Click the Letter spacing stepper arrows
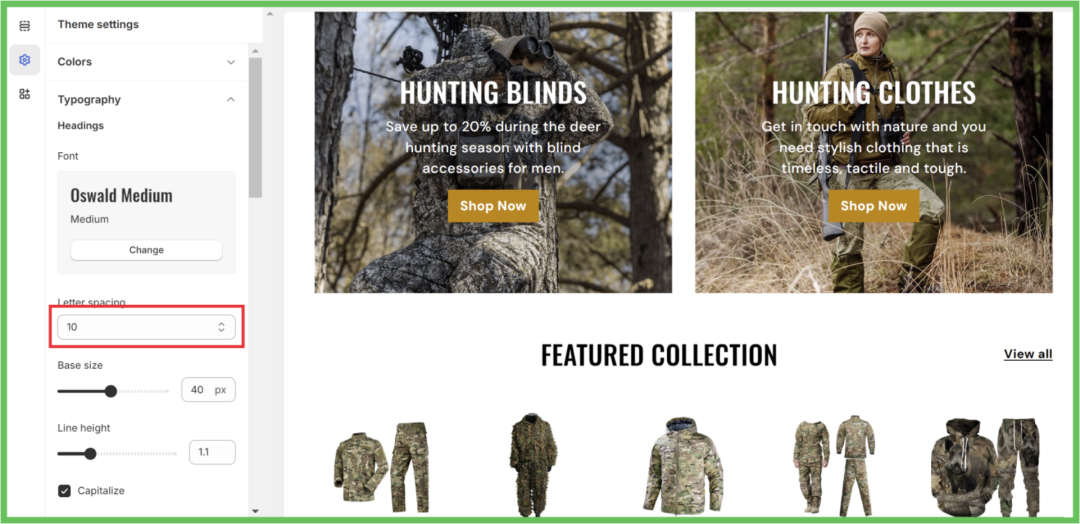The height and width of the screenshot is (524, 1080). [221, 327]
